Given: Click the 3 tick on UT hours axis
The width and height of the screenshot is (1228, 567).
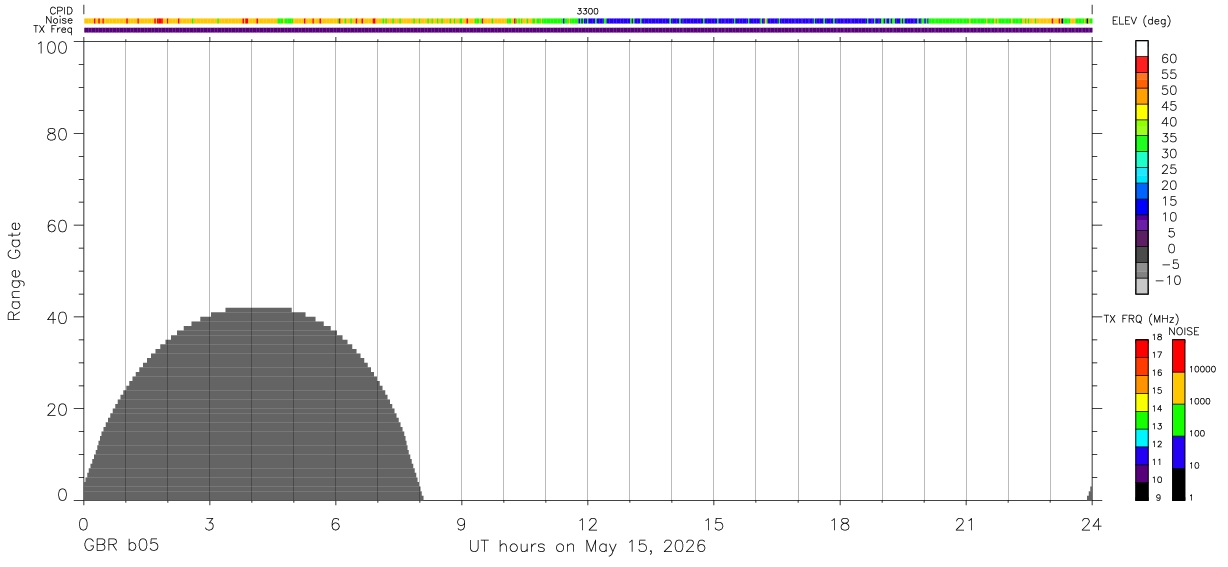Looking at the screenshot, I should 210,524.
